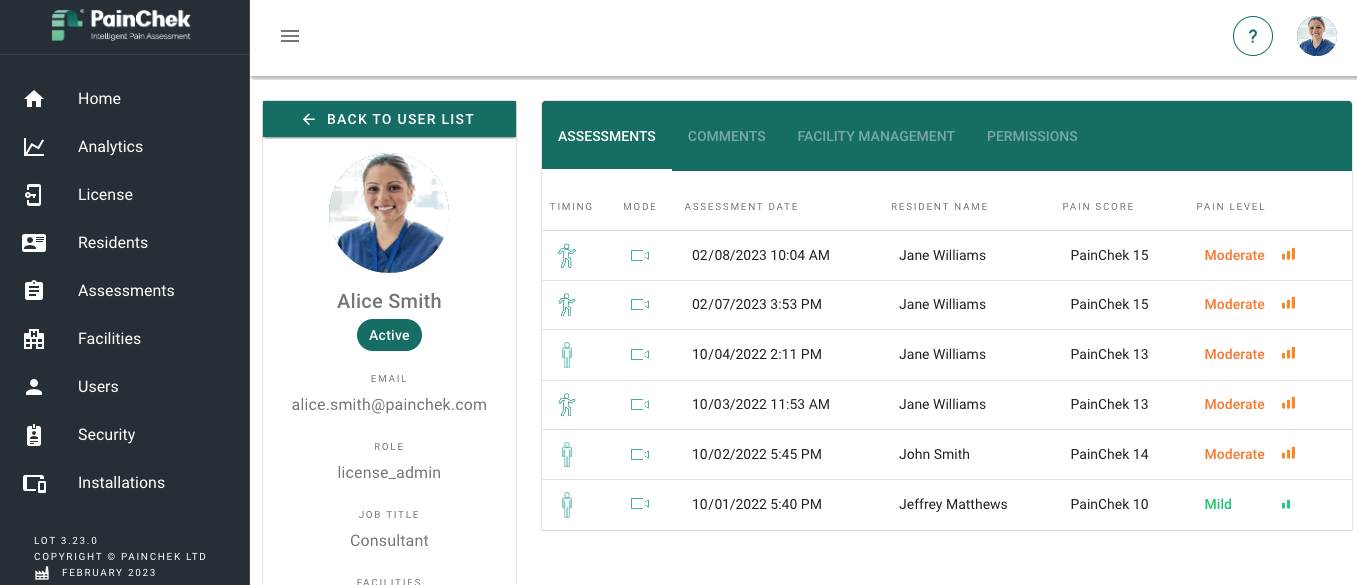
Task: Open the profile avatar in the header
Action: click(1317, 36)
